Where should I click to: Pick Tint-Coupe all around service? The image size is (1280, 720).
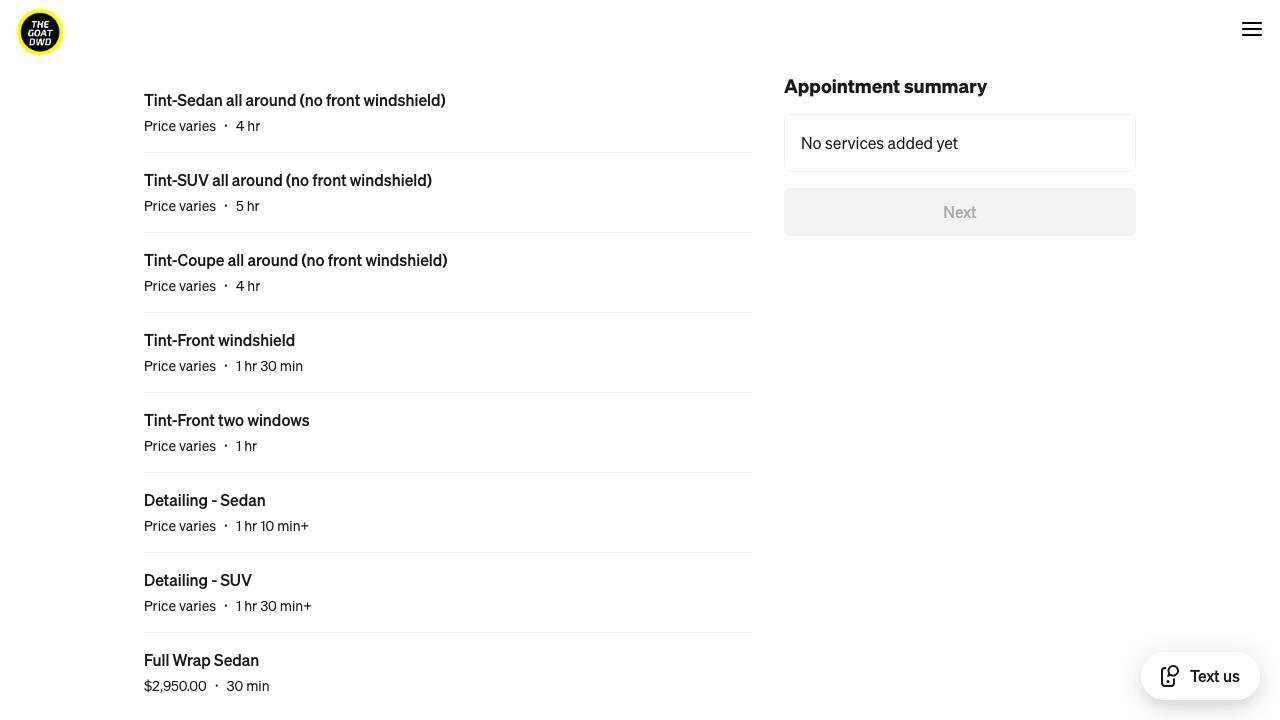295,261
